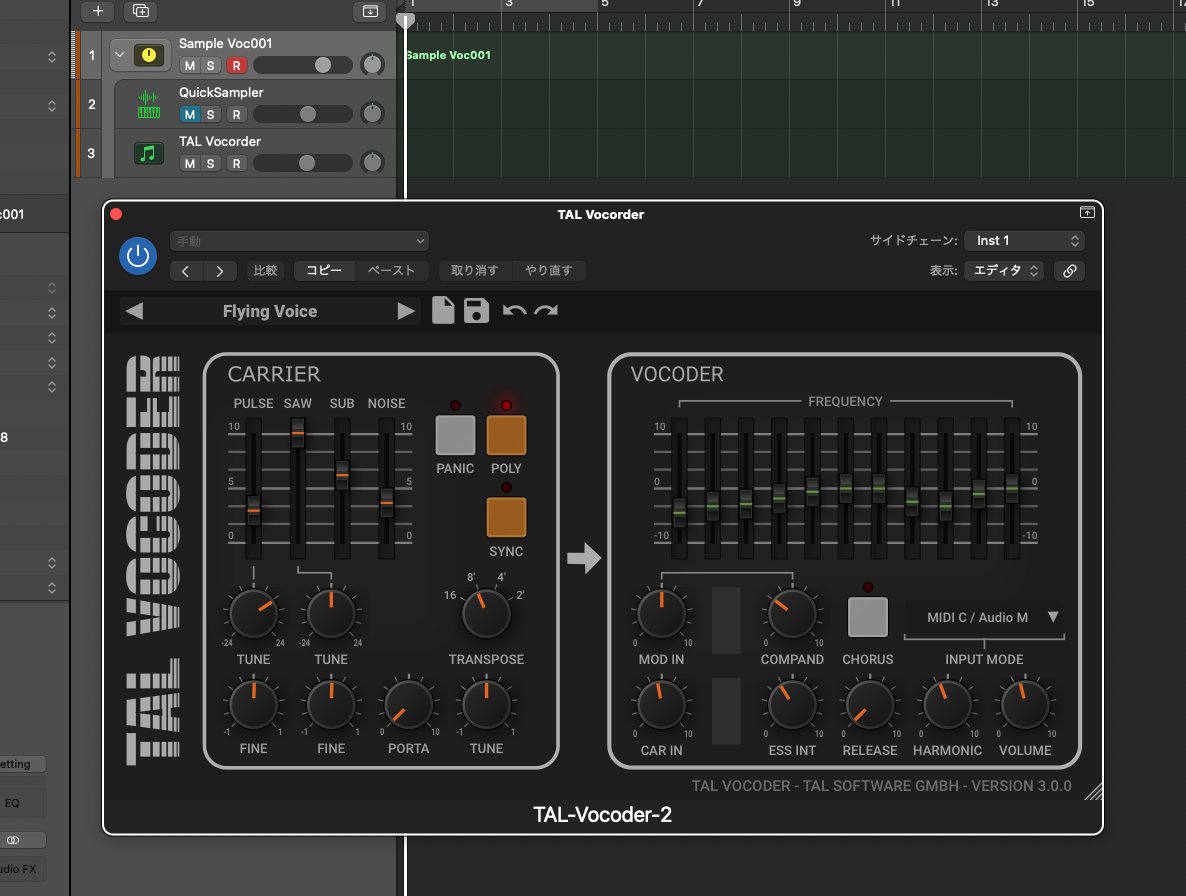Image resolution: width=1186 pixels, height=896 pixels.
Task: Open the view dropdown showing エディタ
Action: [x=1004, y=271]
